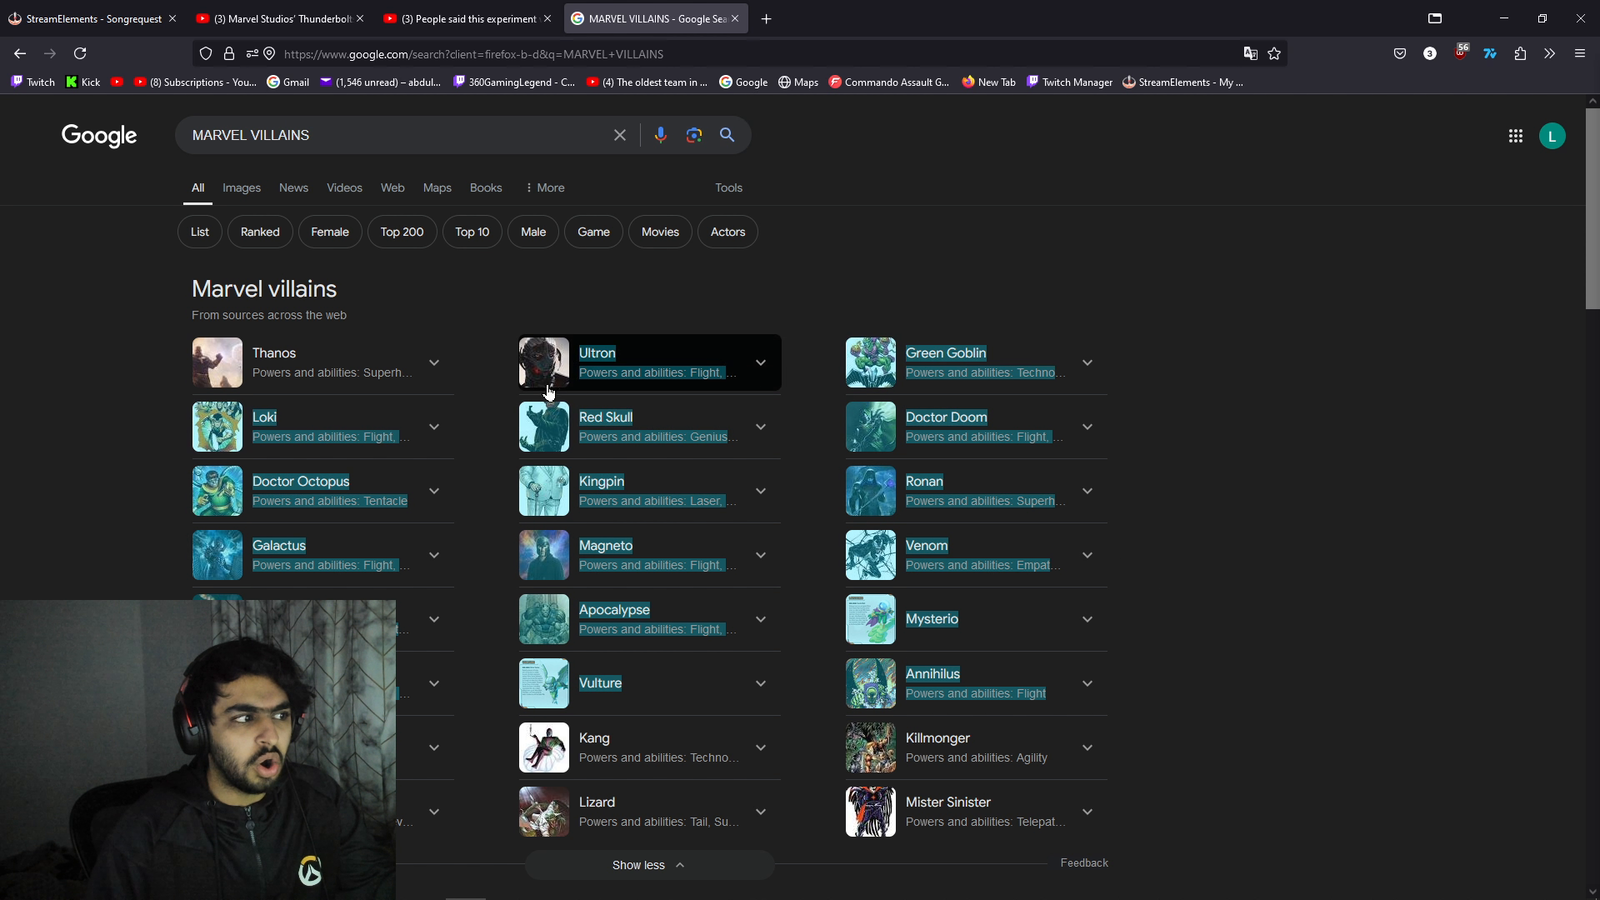Expand the Thanos entry chevron
1600x900 pixels.
tap(434, 363)
